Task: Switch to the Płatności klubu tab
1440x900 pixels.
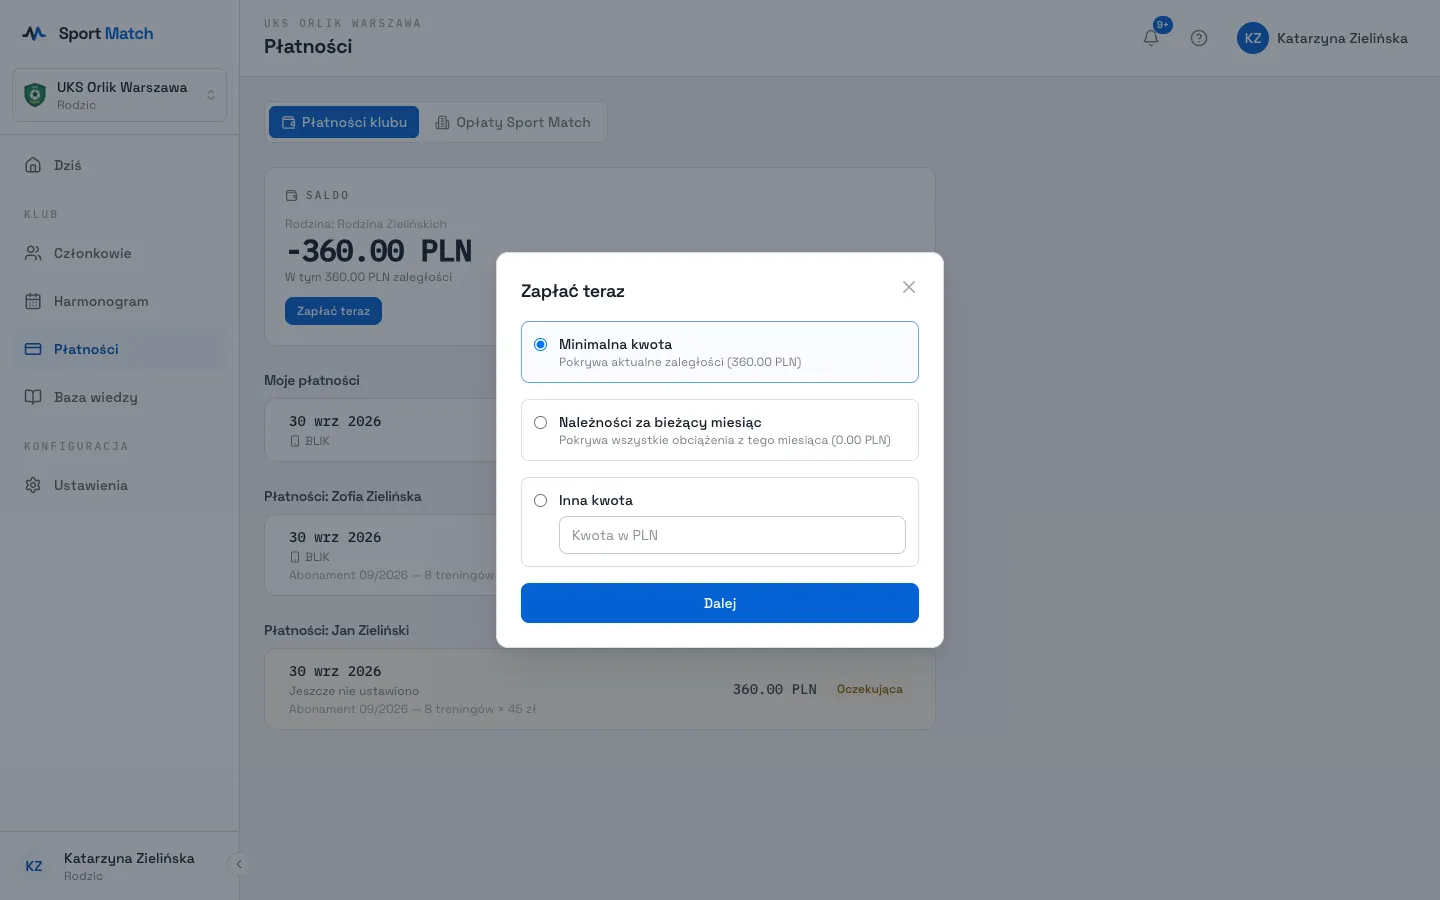Action: point(344,122)
